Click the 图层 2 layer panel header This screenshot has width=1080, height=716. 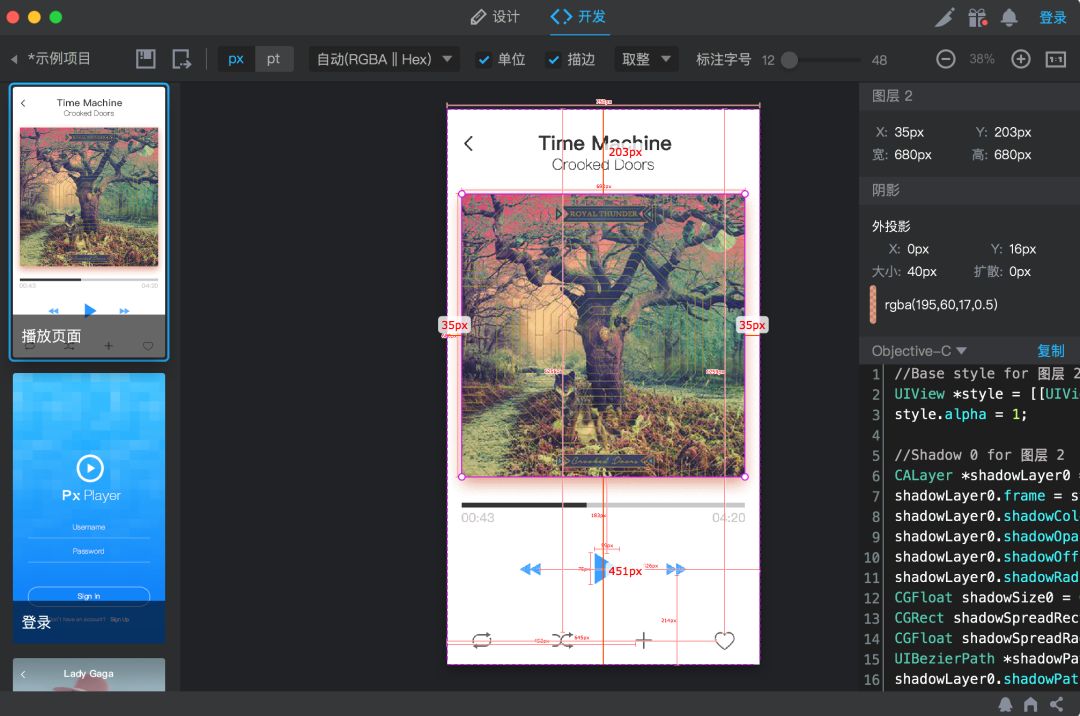[x=969, y=96]
